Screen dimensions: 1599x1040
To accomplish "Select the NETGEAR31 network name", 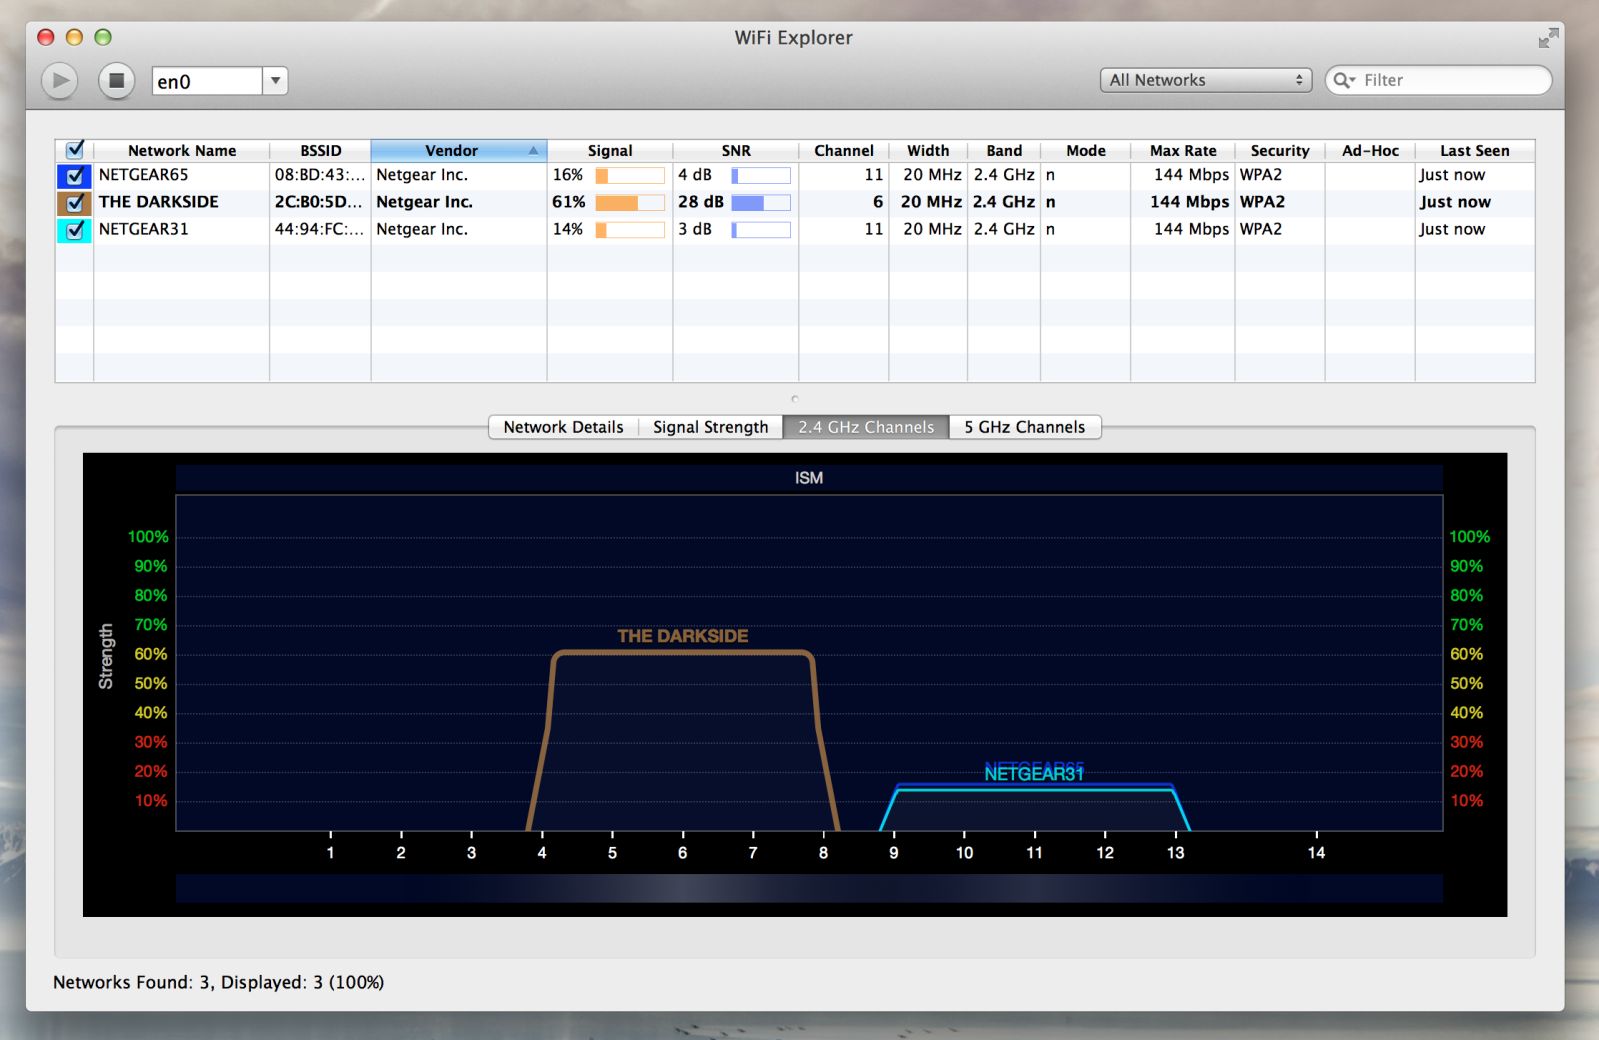I will pyautogui.click(x=143, y=229).
